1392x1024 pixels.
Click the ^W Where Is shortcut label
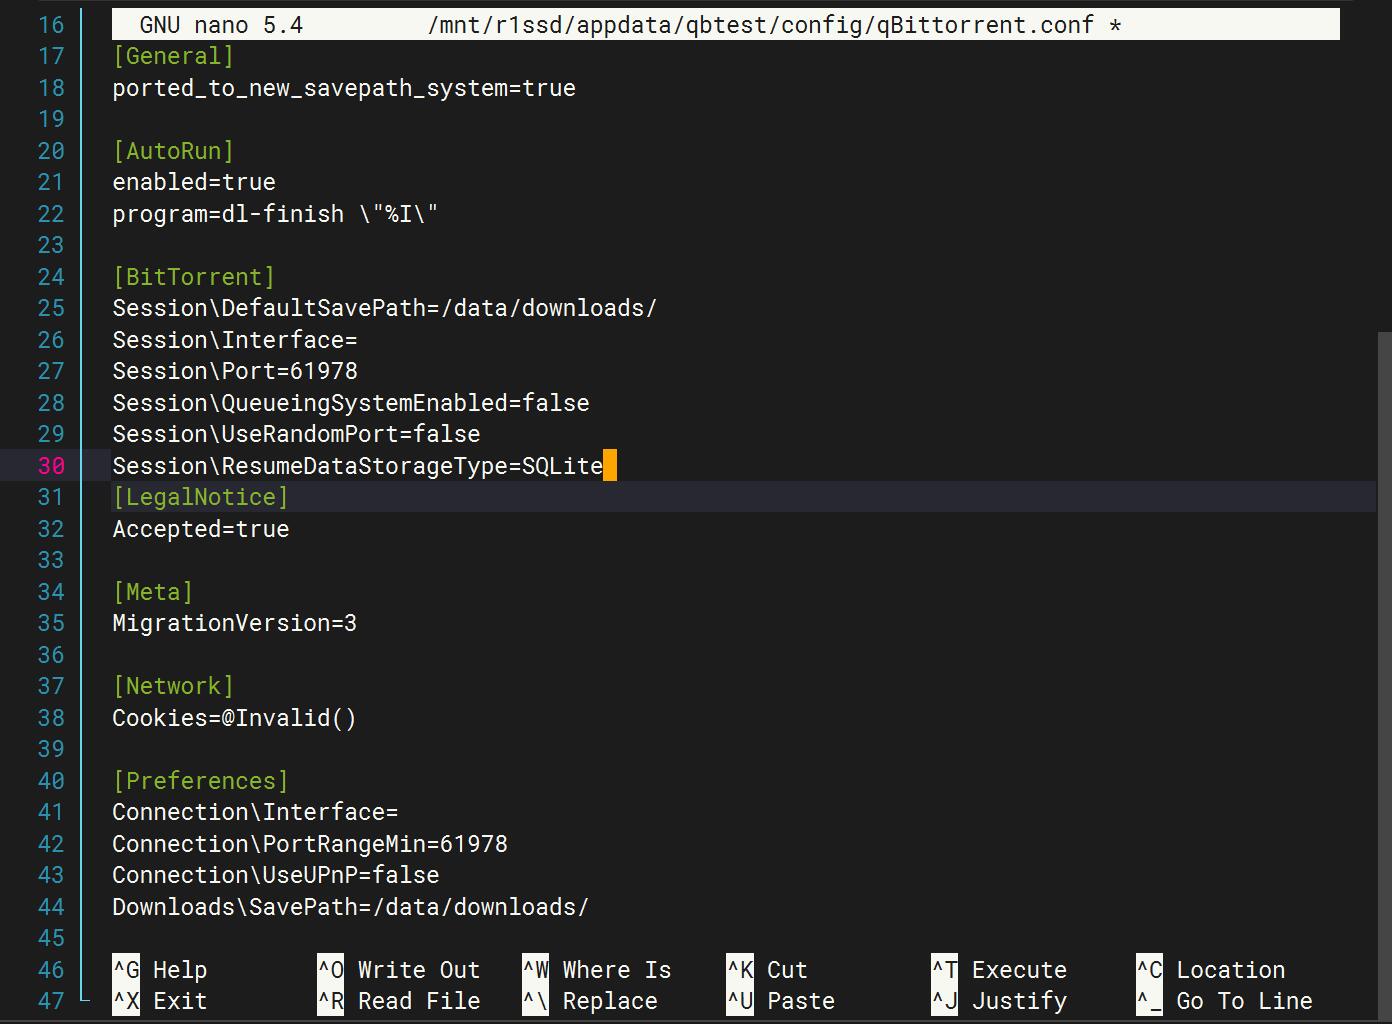click(600, 969)
